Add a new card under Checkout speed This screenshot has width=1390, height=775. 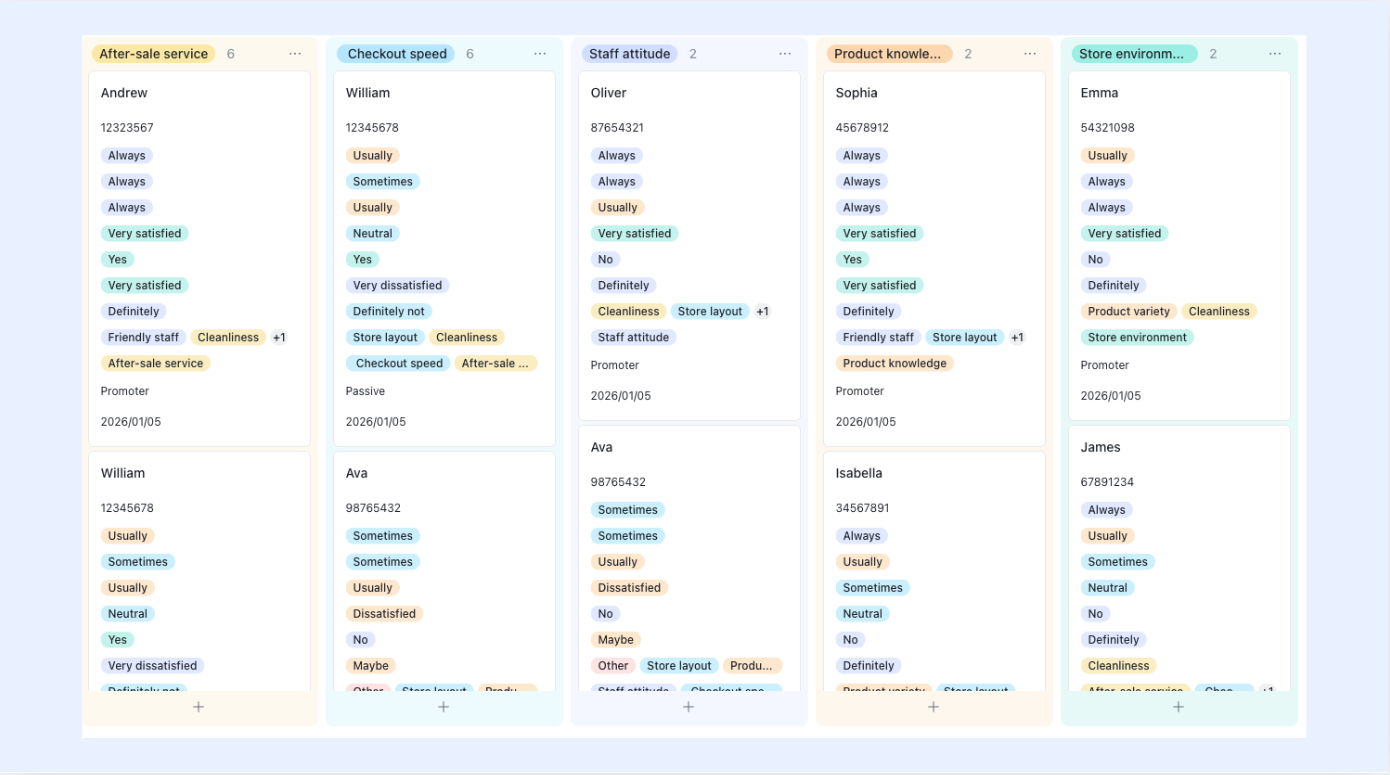click(x=444, y=707)
